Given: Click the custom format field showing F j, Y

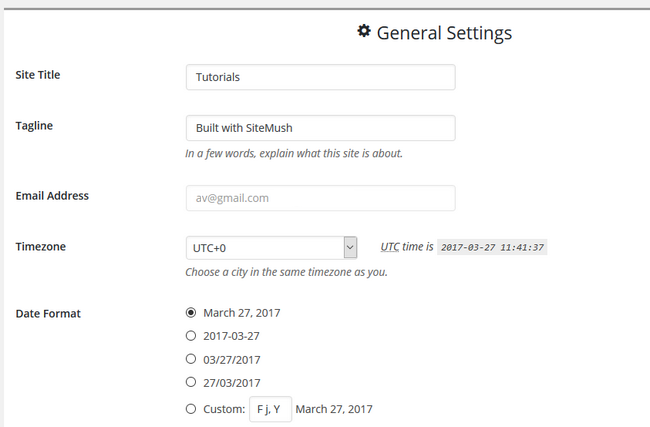Looking at the screenshot, I should [270, 409].
